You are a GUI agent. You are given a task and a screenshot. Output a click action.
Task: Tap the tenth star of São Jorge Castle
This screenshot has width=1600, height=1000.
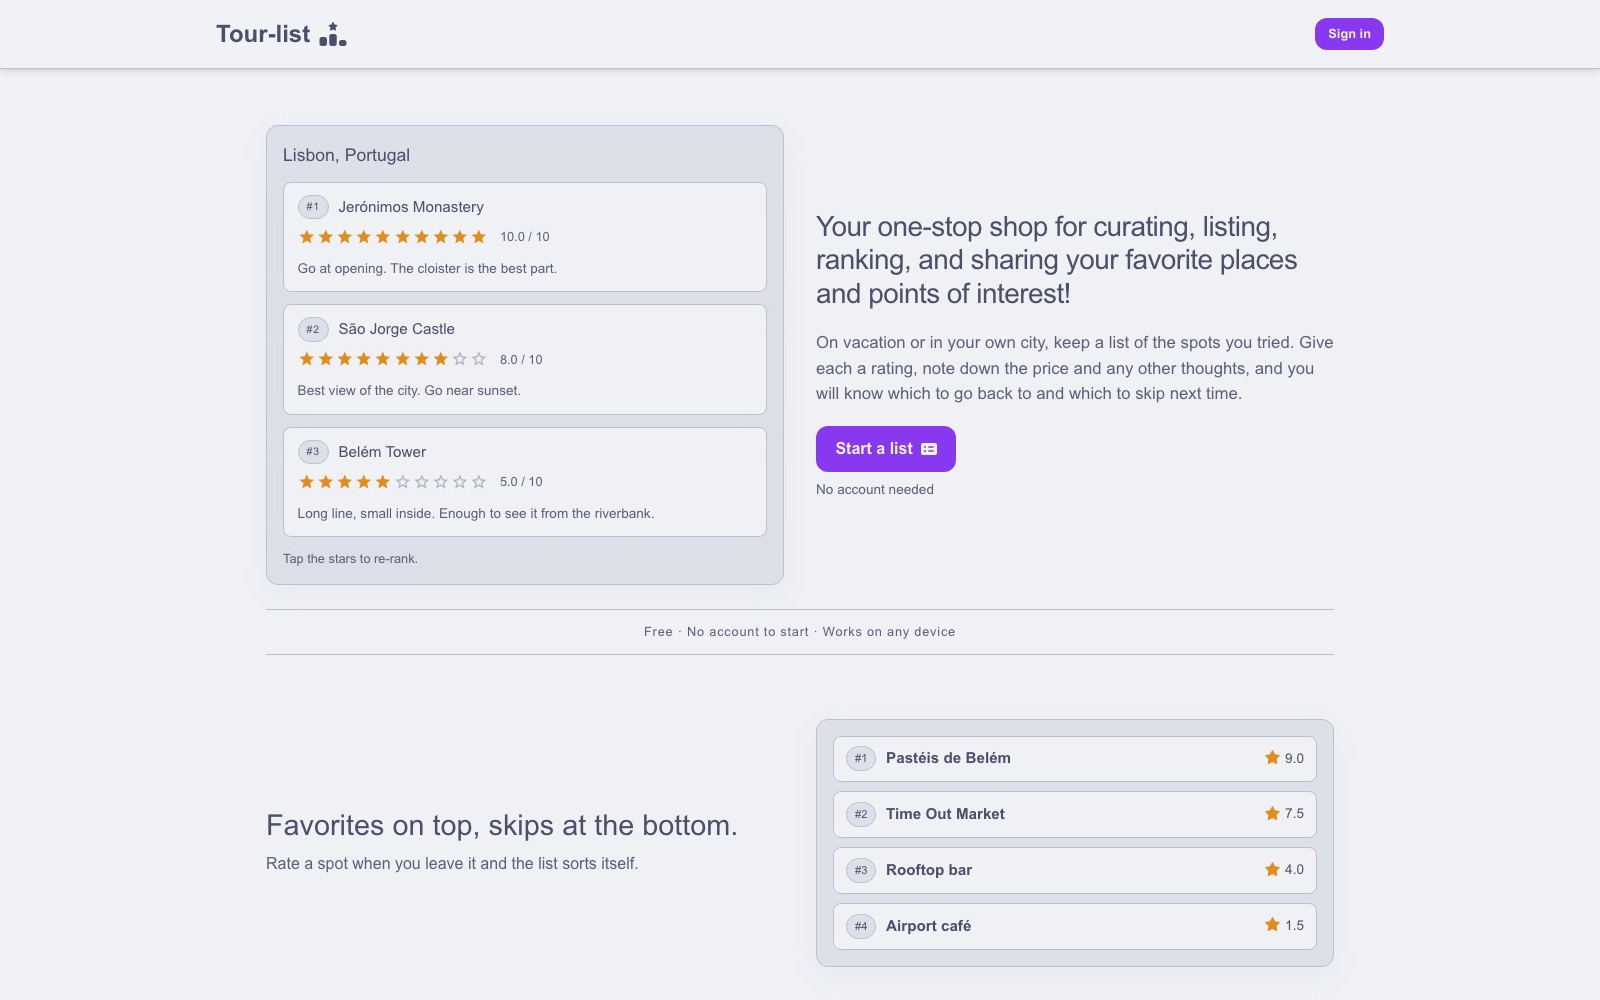479,359
